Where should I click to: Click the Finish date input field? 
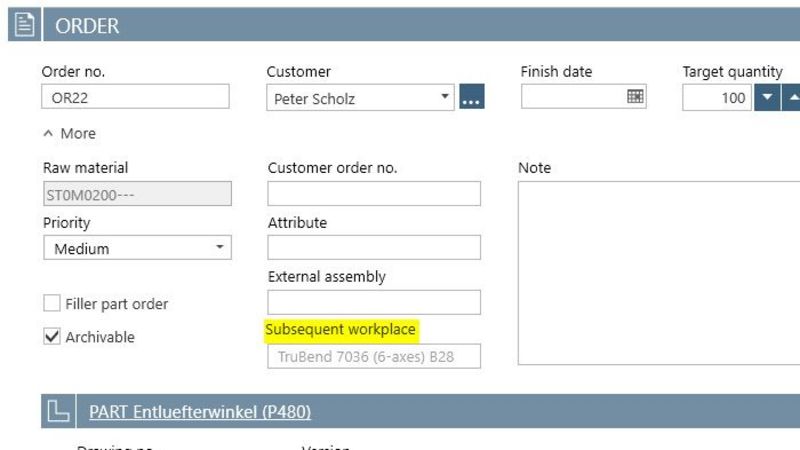click(570, 97)
